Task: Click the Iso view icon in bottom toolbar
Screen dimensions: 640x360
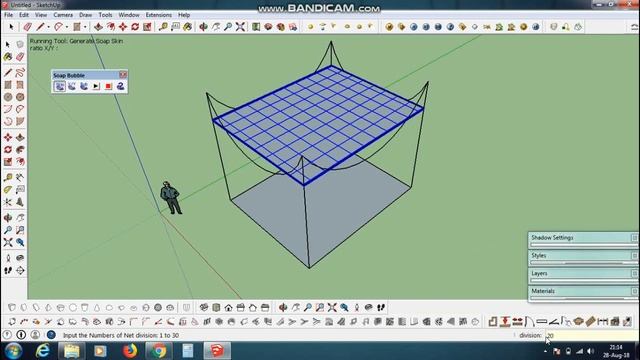Action: pyautogui.click(x=204, y=307)
